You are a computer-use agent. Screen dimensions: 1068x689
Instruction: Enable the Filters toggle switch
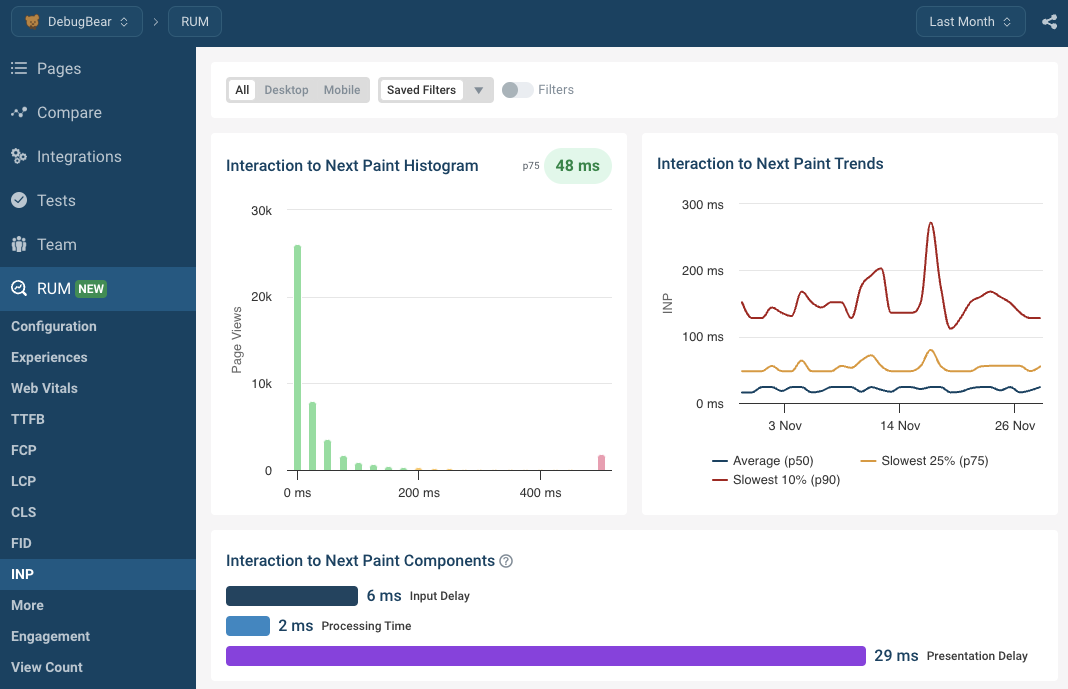(517, 90)
